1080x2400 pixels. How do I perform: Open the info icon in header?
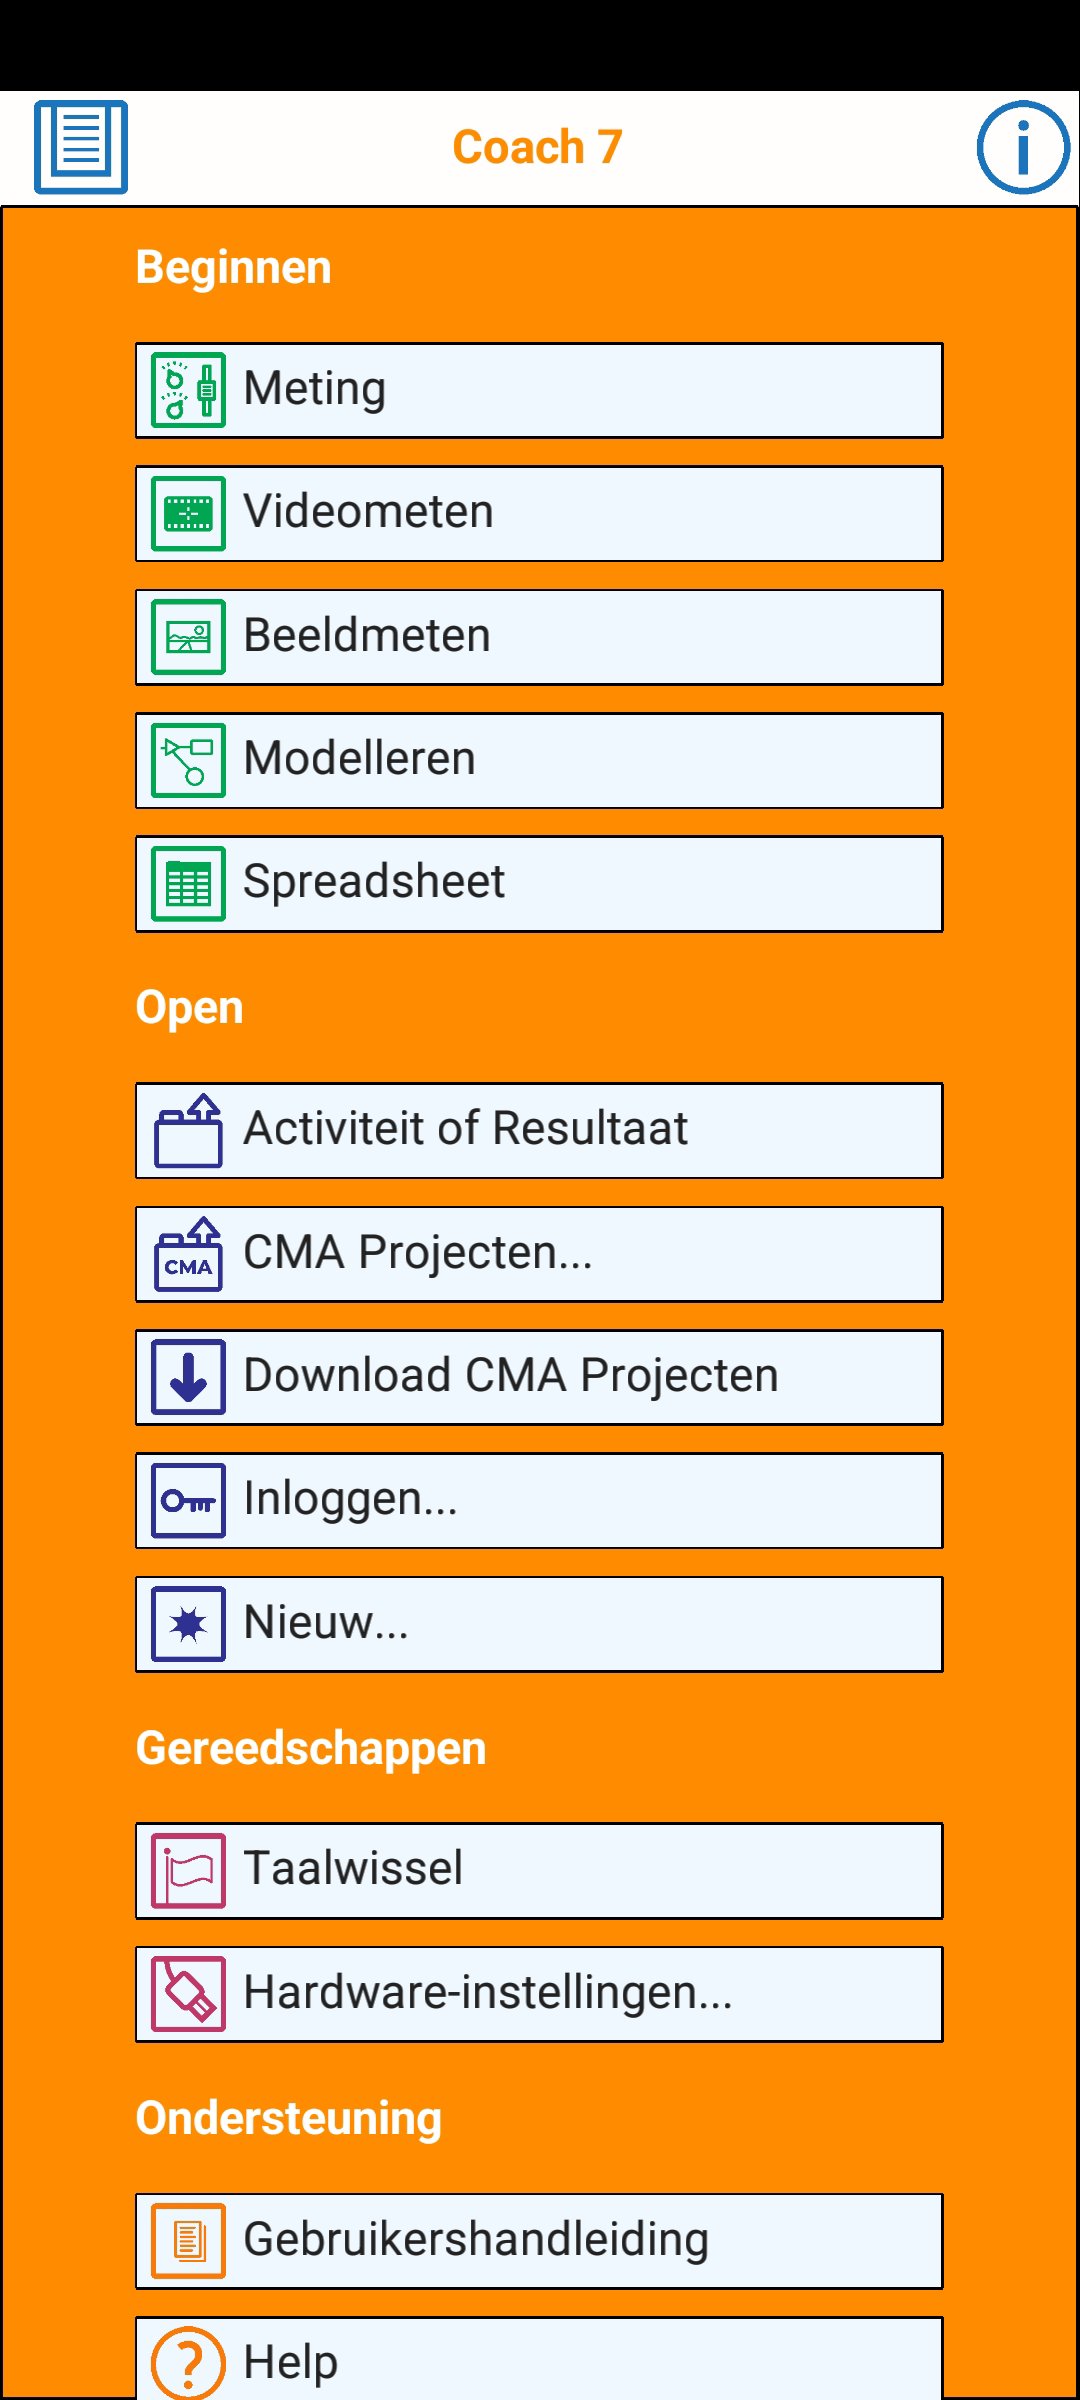1022,147
